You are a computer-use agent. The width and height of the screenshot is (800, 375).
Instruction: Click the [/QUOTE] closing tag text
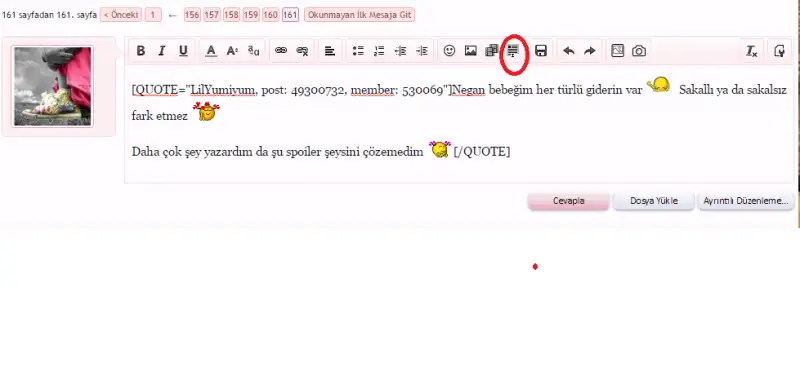482,152
